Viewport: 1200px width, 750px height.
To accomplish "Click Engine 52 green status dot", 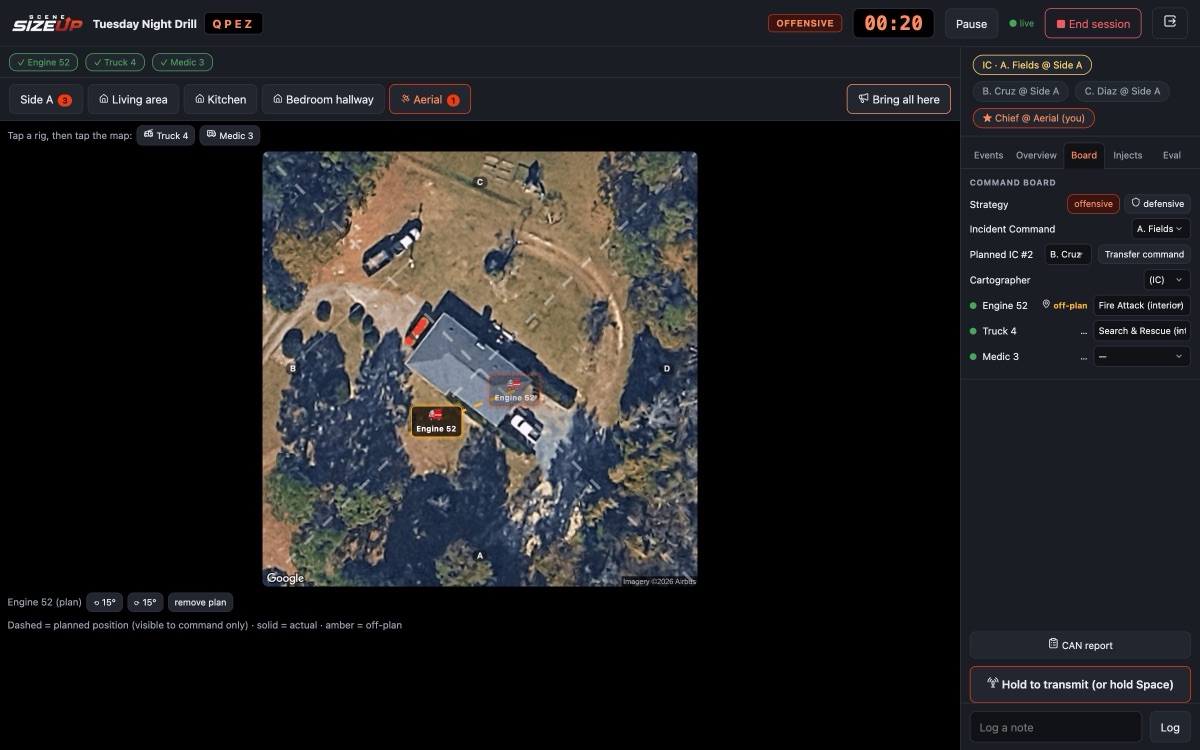I will tap(973, 306).
